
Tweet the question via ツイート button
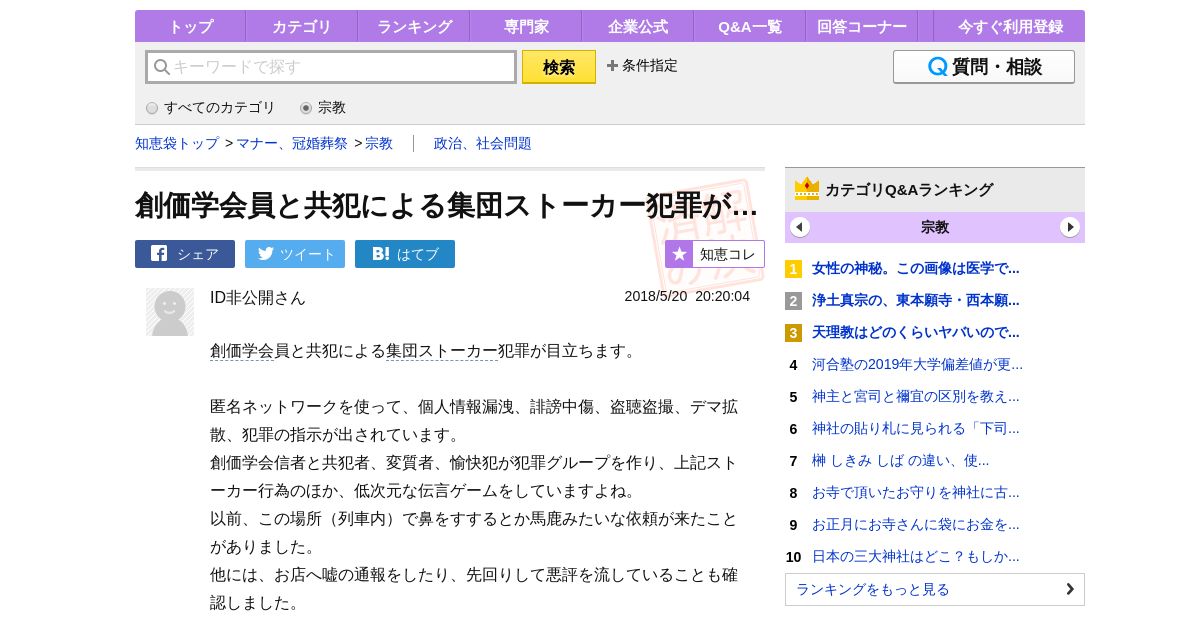pos(295,254)
